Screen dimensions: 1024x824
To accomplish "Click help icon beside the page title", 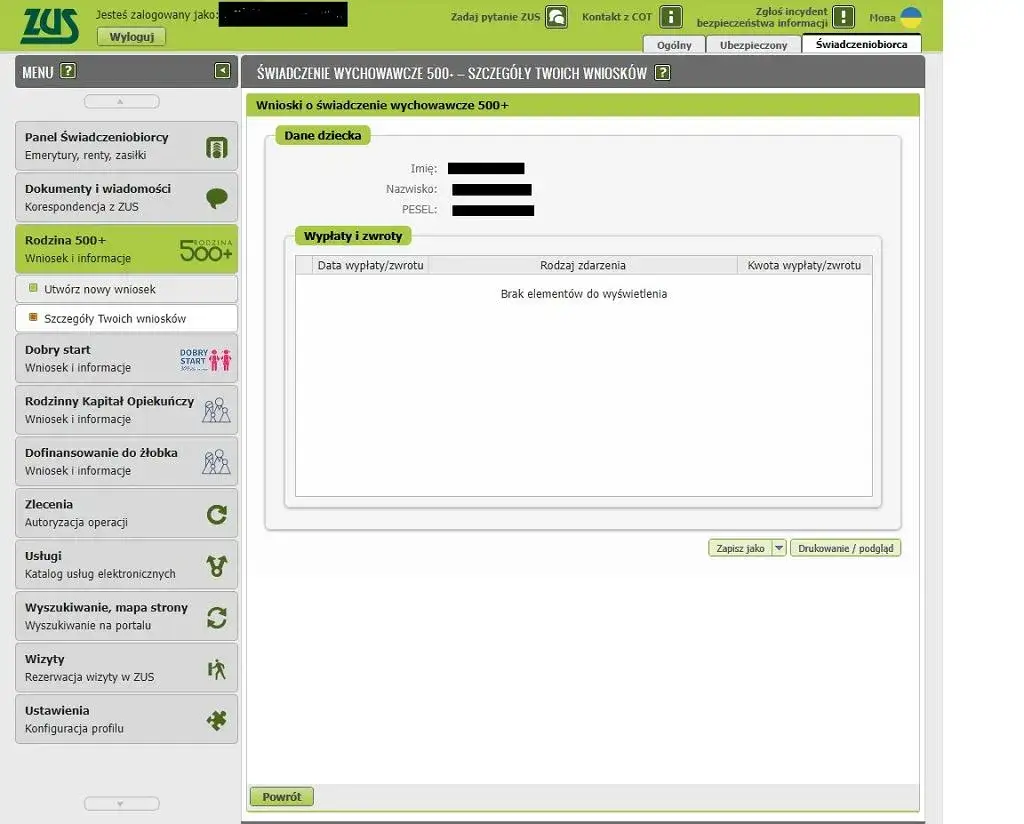I will tap(662, 72).
